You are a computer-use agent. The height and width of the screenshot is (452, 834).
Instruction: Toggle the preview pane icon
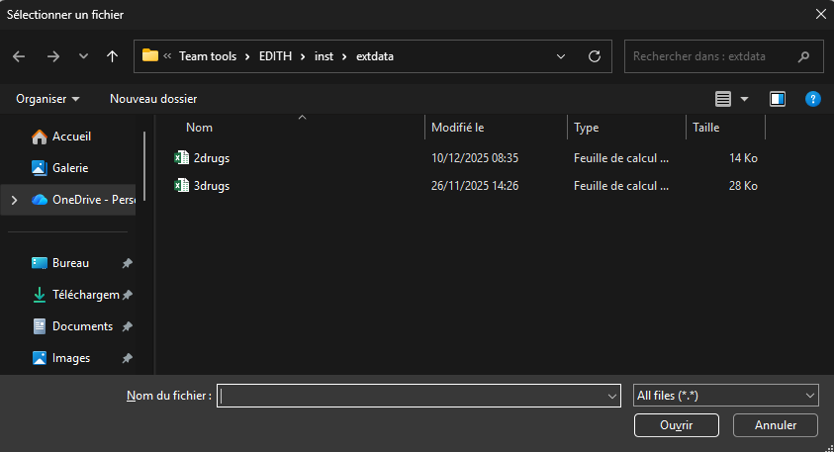pyautogui.click(x=777, y=99)
